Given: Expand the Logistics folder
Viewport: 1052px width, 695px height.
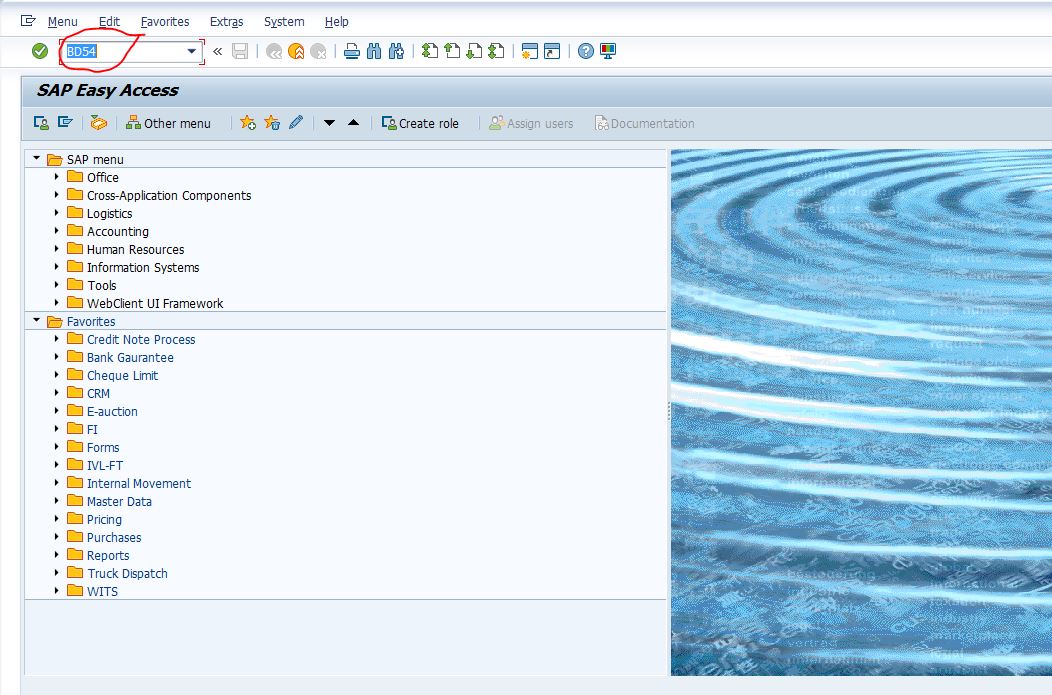Looking at the screenshot, I should coord(57,213).
